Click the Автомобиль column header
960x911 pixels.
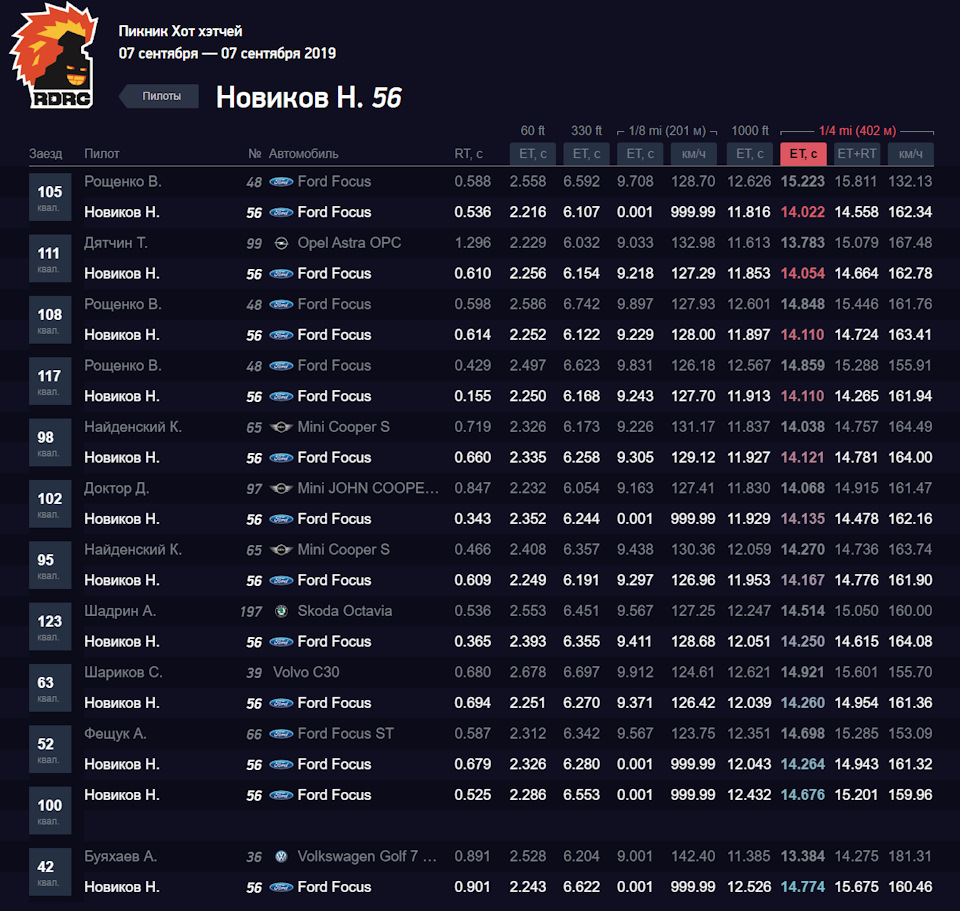[x=303, y=154]
